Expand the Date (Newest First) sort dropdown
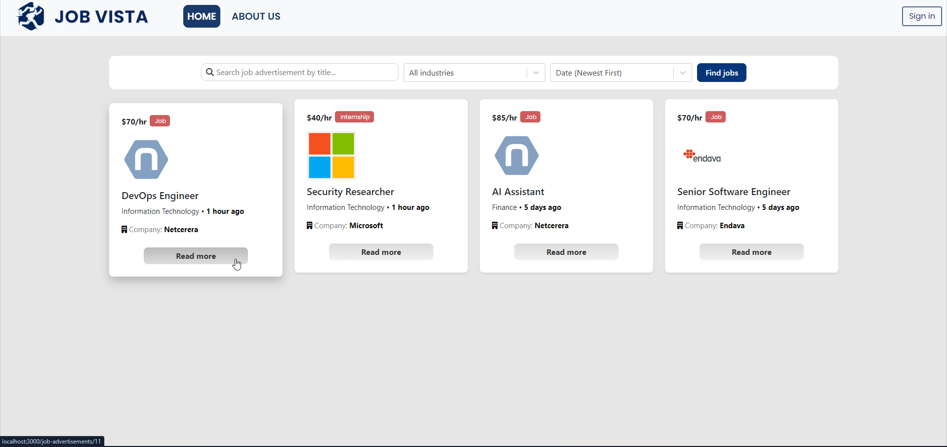Image resolution: width=947 pixels, height=447 pixels. coord(610,73)
